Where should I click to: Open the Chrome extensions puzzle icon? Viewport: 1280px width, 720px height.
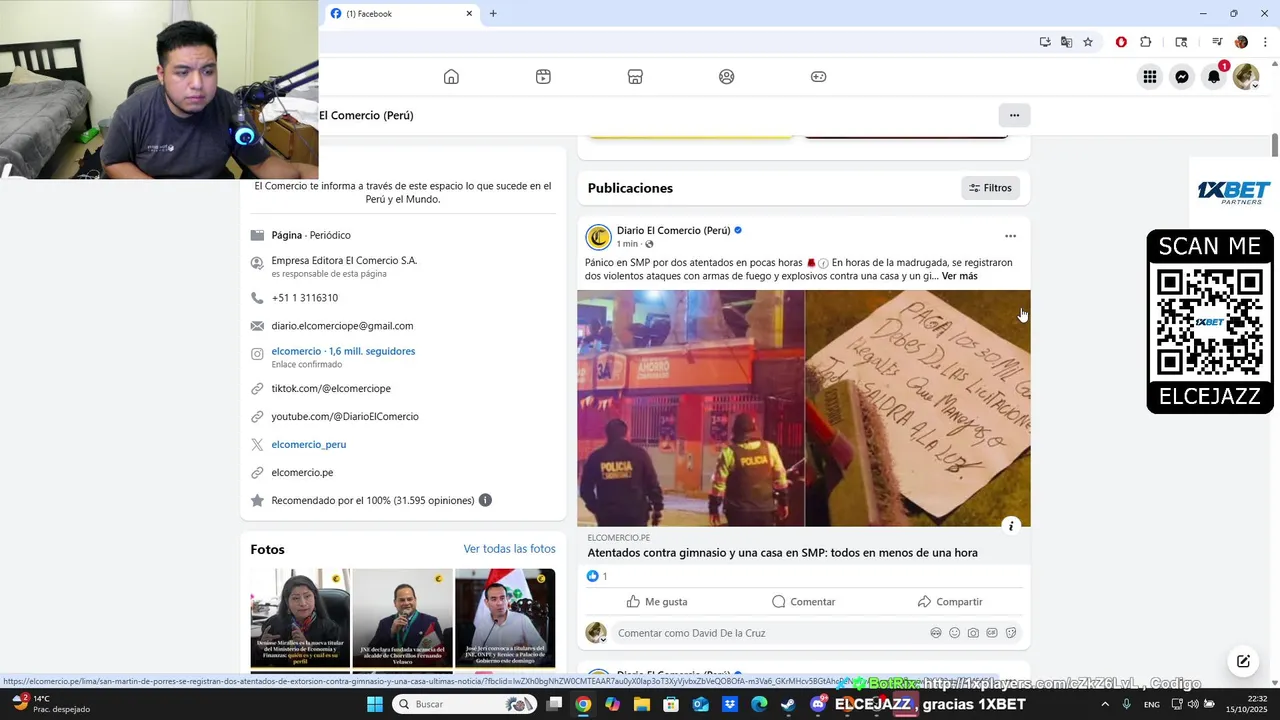[1146, 42]
